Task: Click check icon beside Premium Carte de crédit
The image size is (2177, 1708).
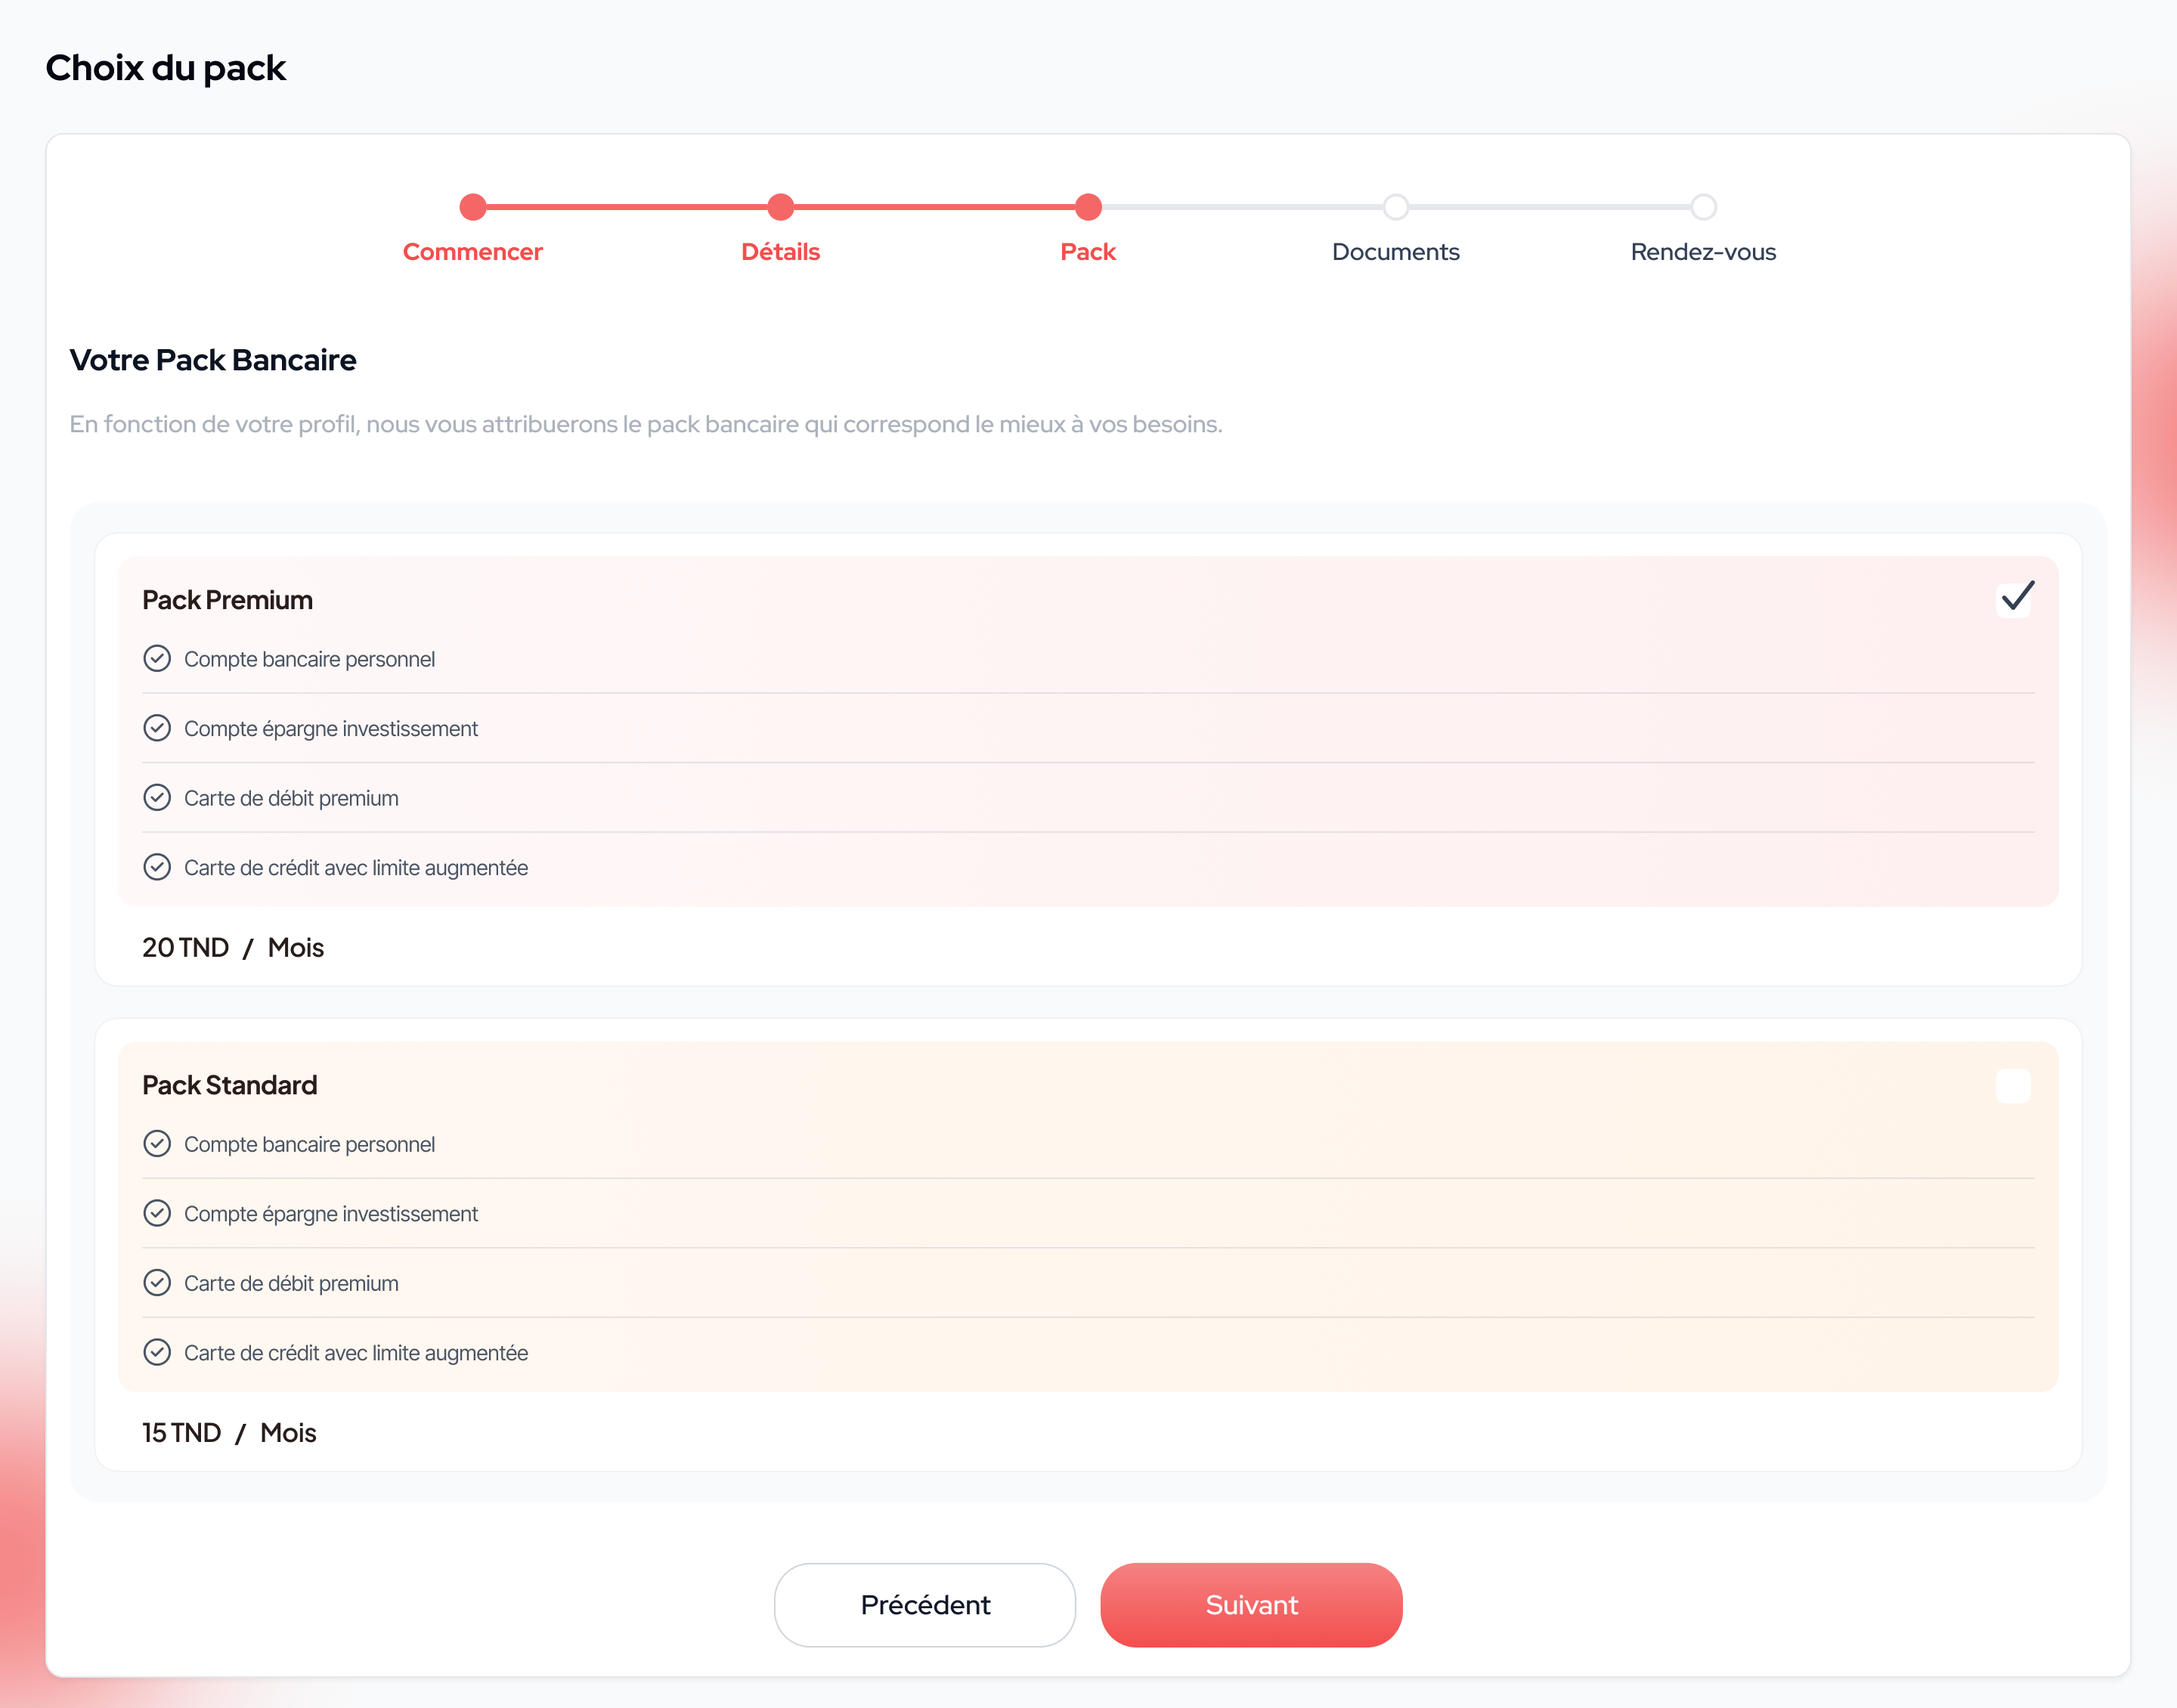Action: (157, 867)
